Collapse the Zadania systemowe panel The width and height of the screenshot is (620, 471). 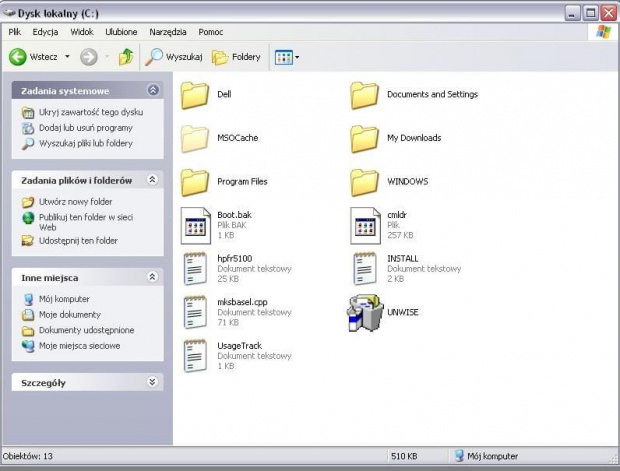[153, 90]
